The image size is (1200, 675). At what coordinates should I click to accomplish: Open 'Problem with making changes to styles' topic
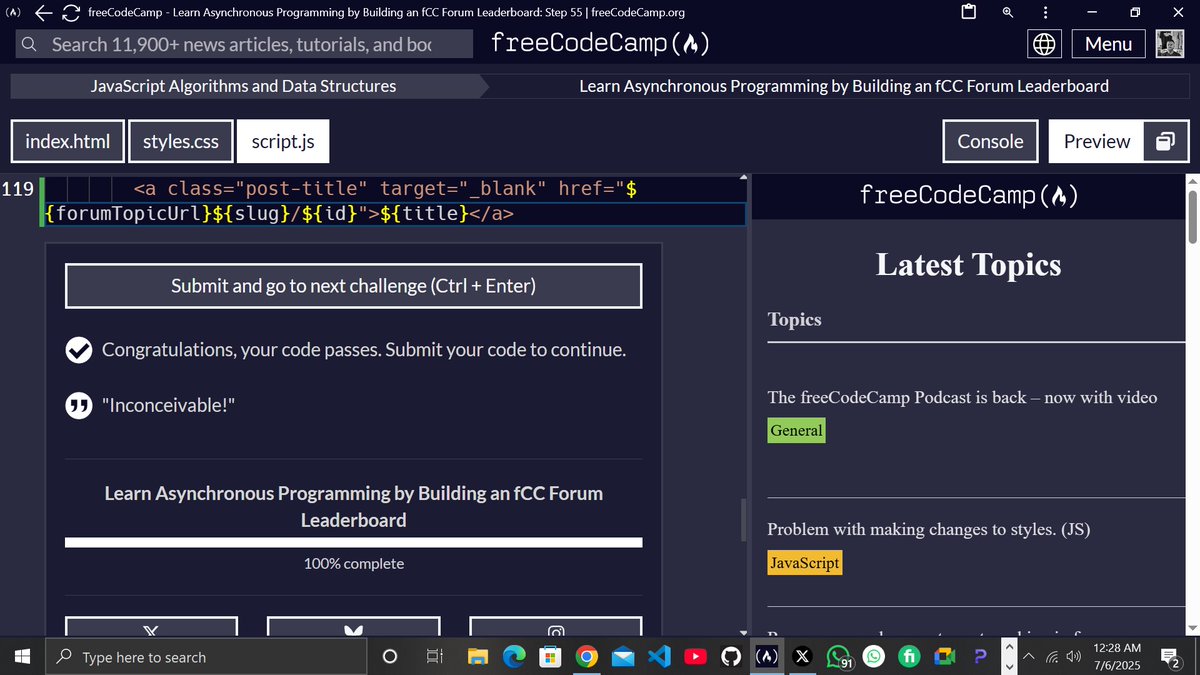pyautogui.click(x=928, y=530)
